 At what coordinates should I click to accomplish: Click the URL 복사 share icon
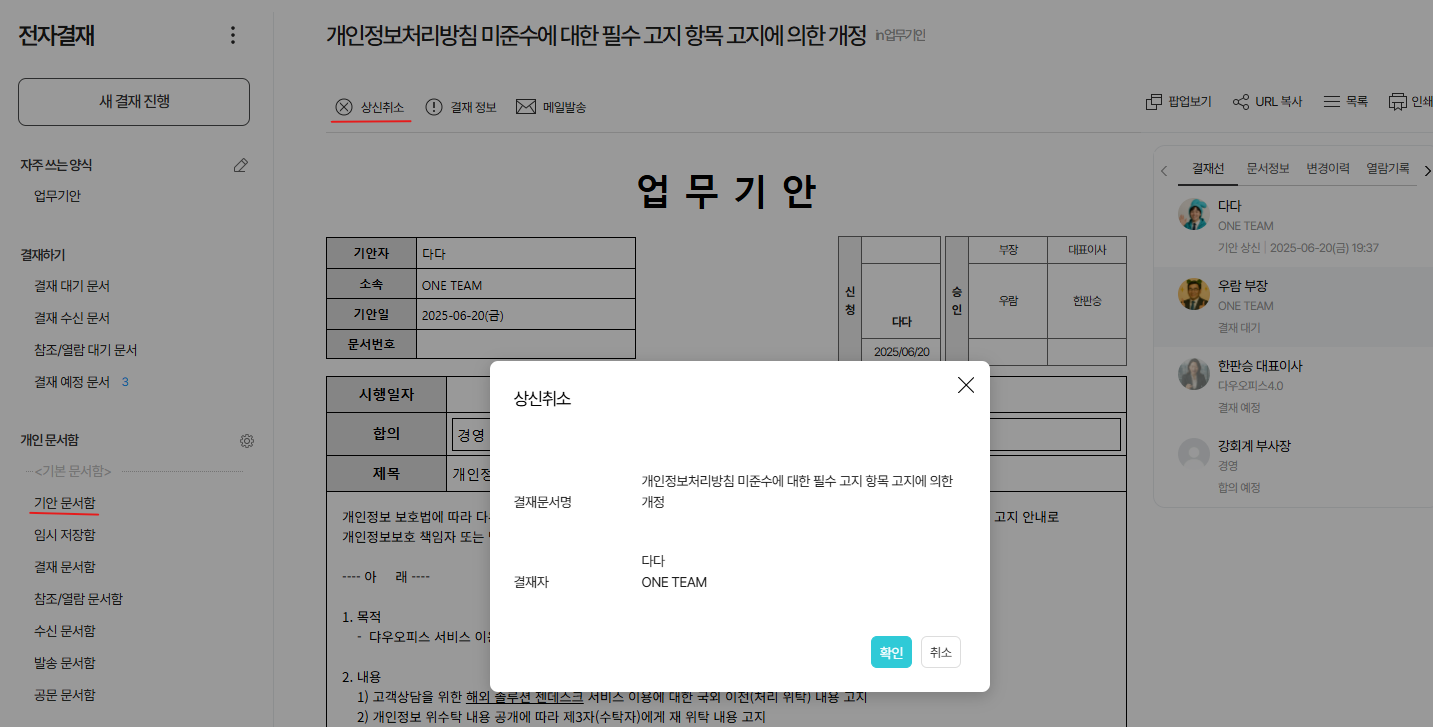tap(1241, 102)
